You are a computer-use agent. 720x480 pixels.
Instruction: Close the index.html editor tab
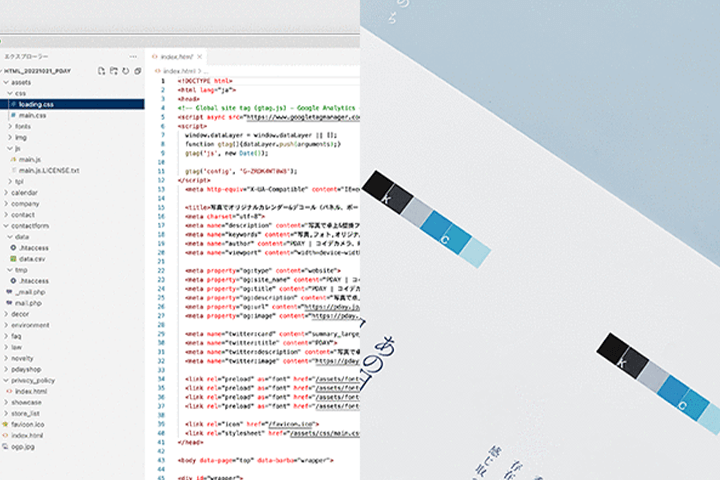coord(199,57)
